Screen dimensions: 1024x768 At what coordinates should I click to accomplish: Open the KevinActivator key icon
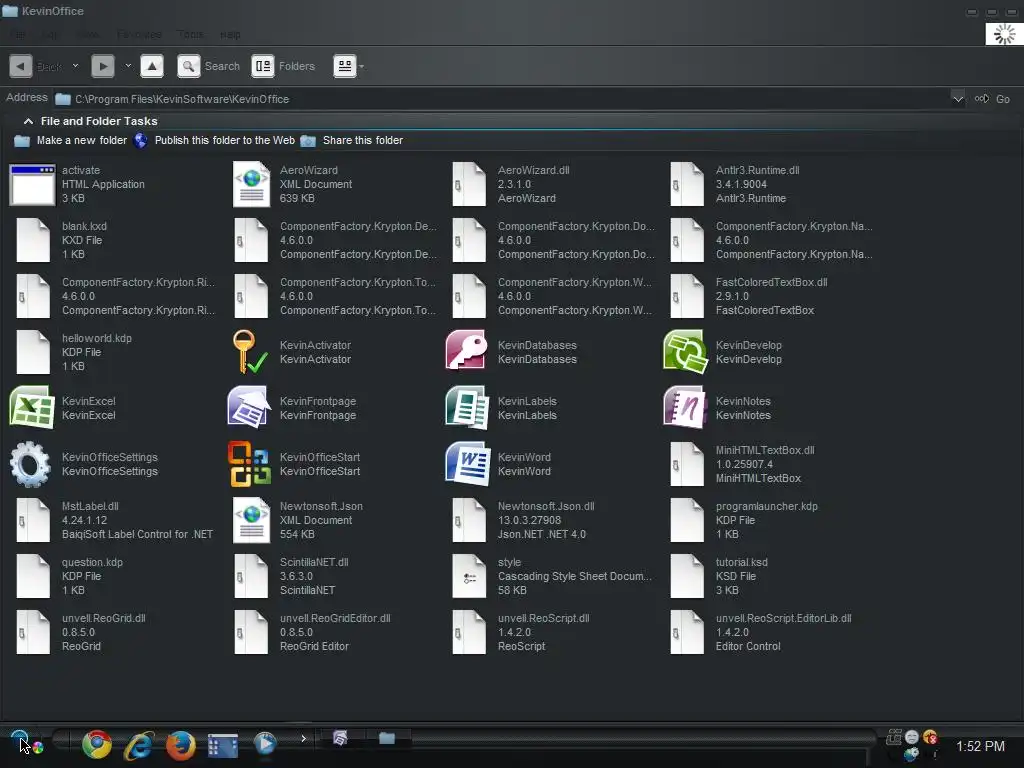(x=249, y=351)
